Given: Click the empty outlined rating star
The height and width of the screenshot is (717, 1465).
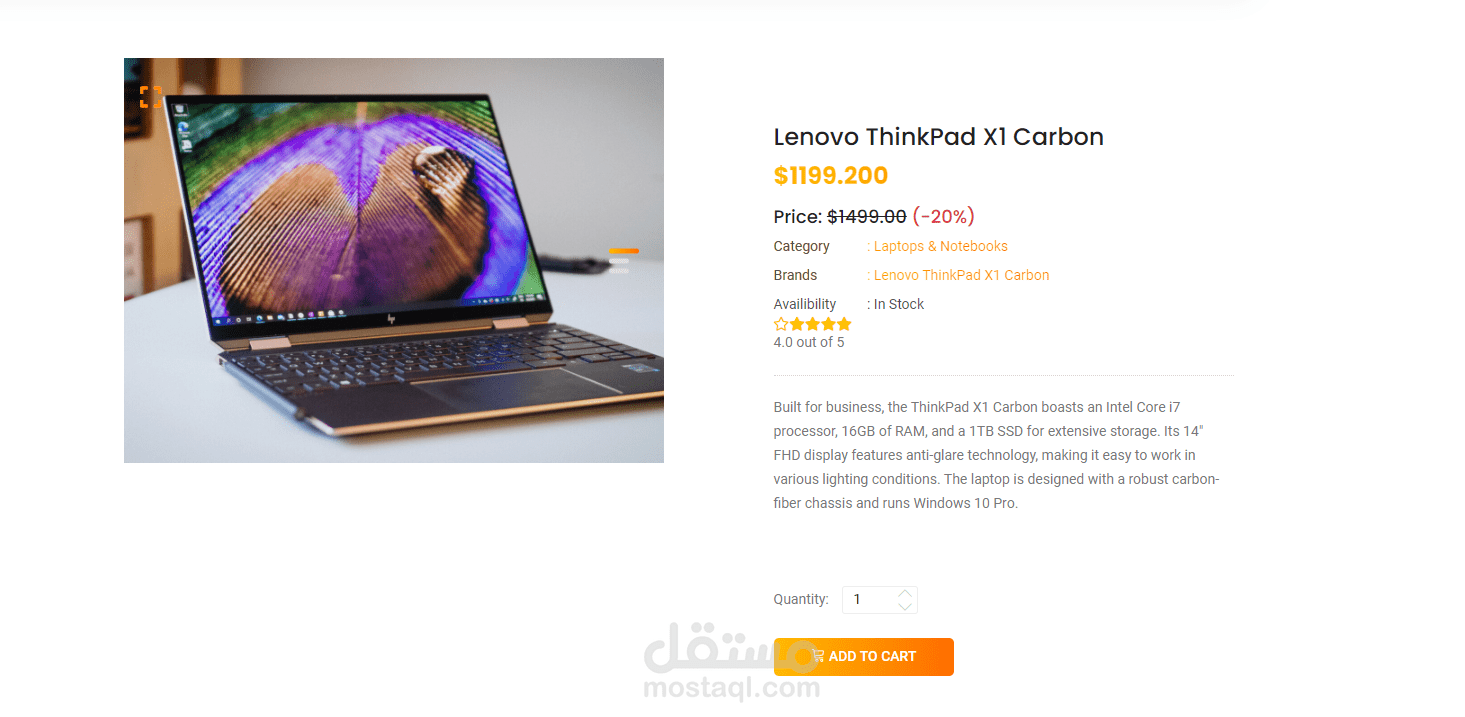Looking at the screenshot, I should click(781, 324).
